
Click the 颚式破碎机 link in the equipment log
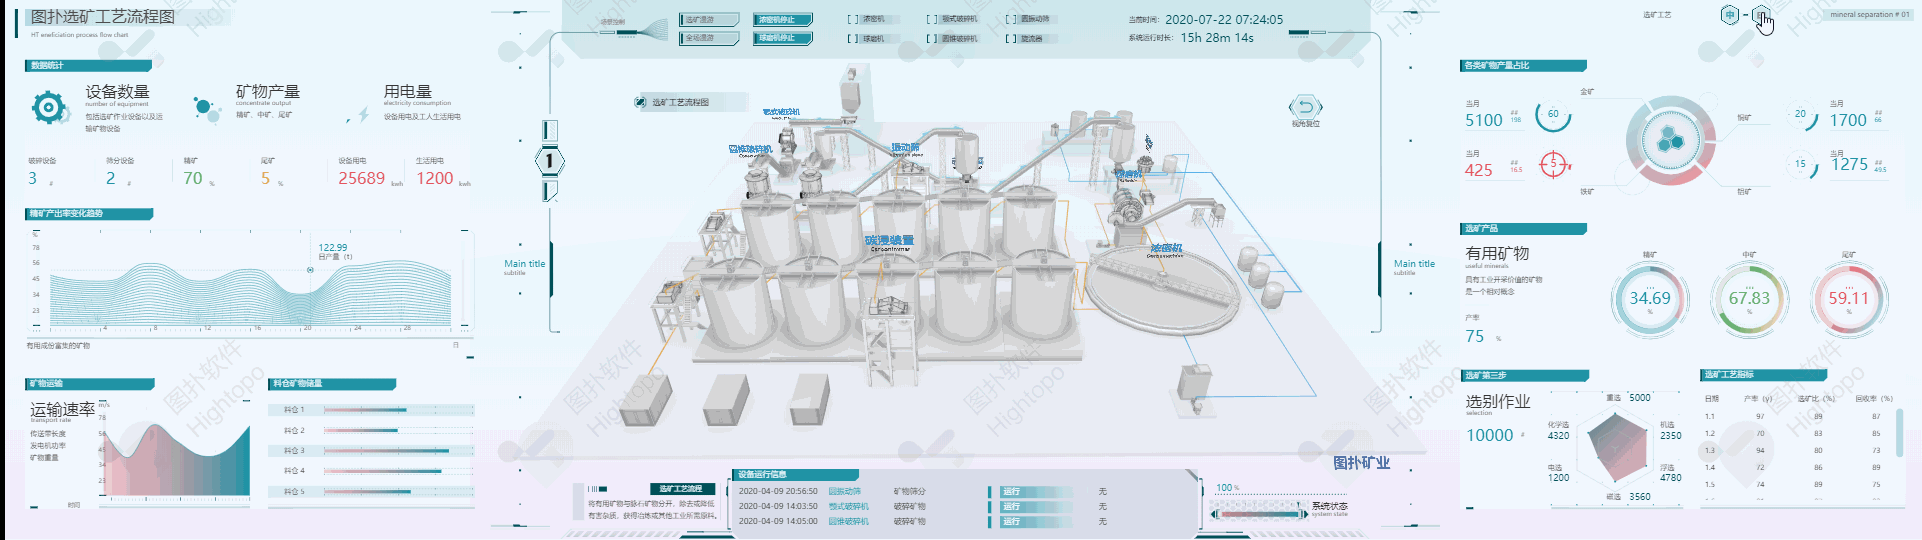point(848,506)
